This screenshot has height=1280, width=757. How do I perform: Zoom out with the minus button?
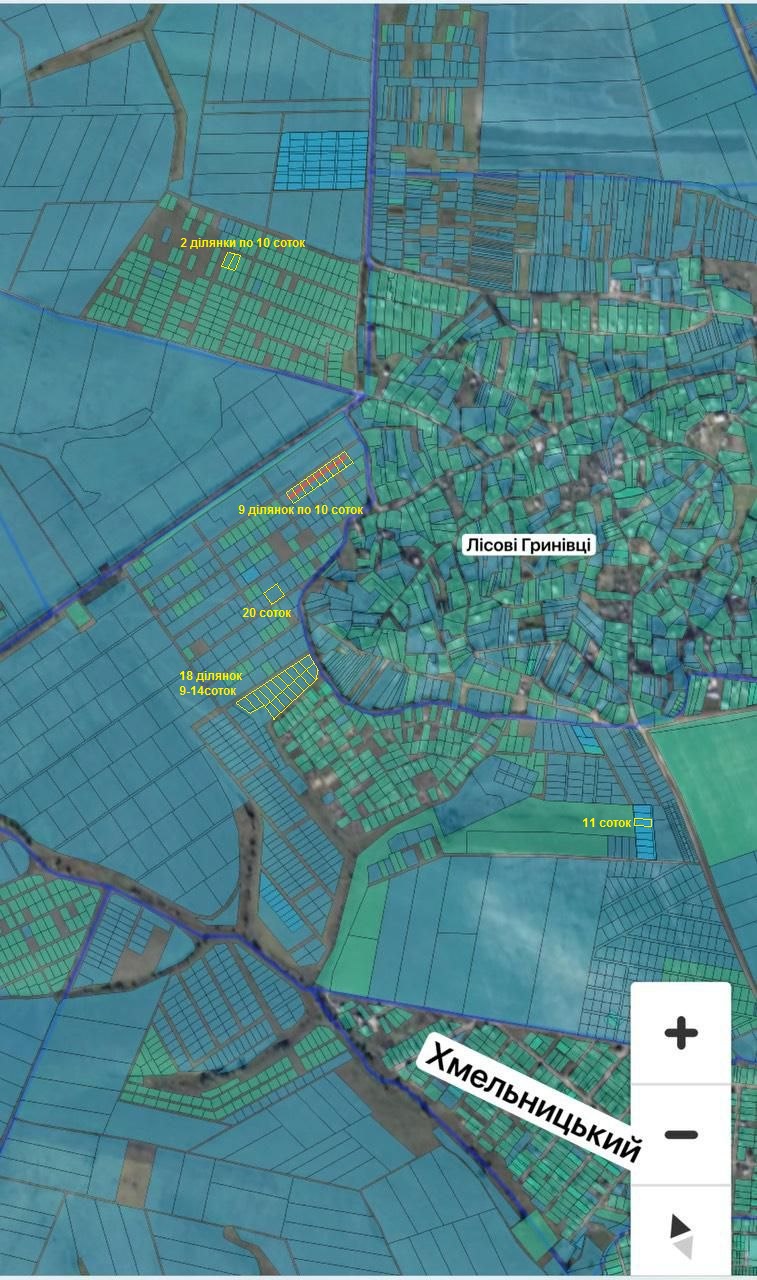click(x=681, y=1135)
